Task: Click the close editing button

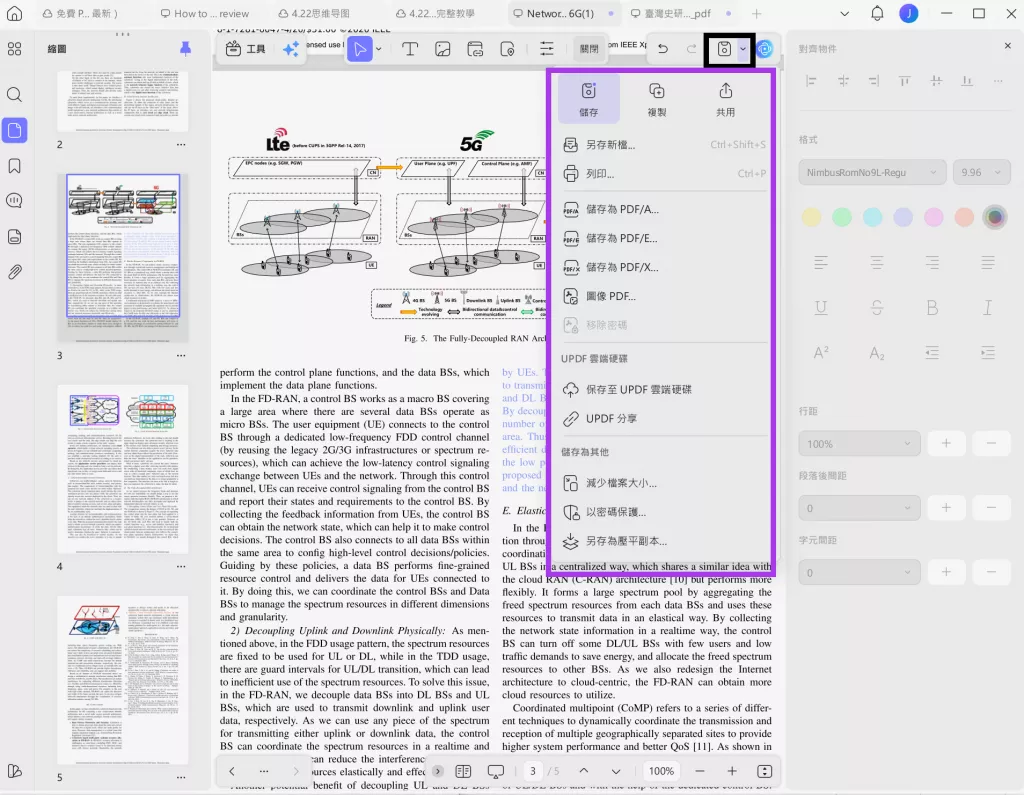Action: [x=589, y=49]
